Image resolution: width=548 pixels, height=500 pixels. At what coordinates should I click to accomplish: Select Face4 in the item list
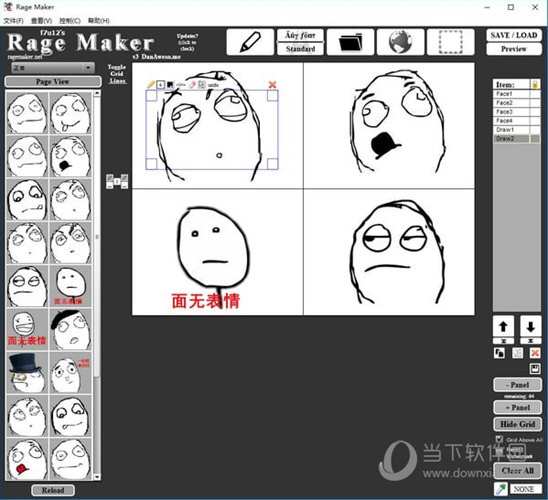(x=516, y=121)
